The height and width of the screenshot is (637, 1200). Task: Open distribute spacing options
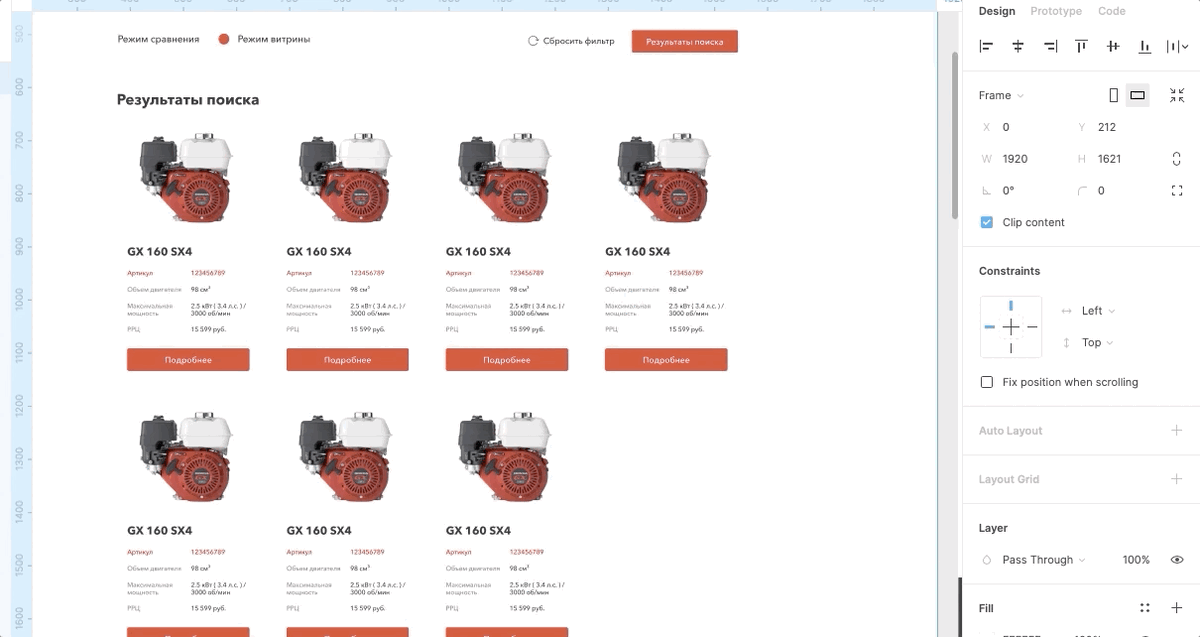1177,46
